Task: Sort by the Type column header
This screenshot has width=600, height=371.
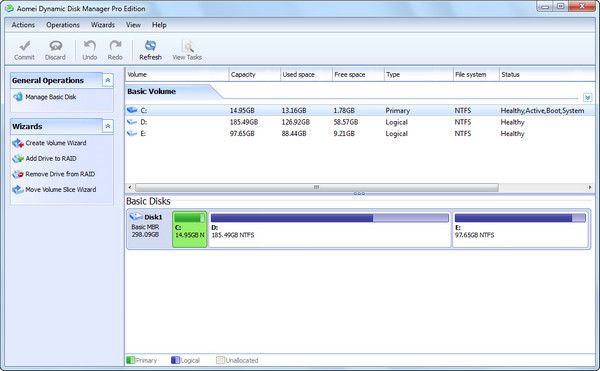Action: coord(419,75)
